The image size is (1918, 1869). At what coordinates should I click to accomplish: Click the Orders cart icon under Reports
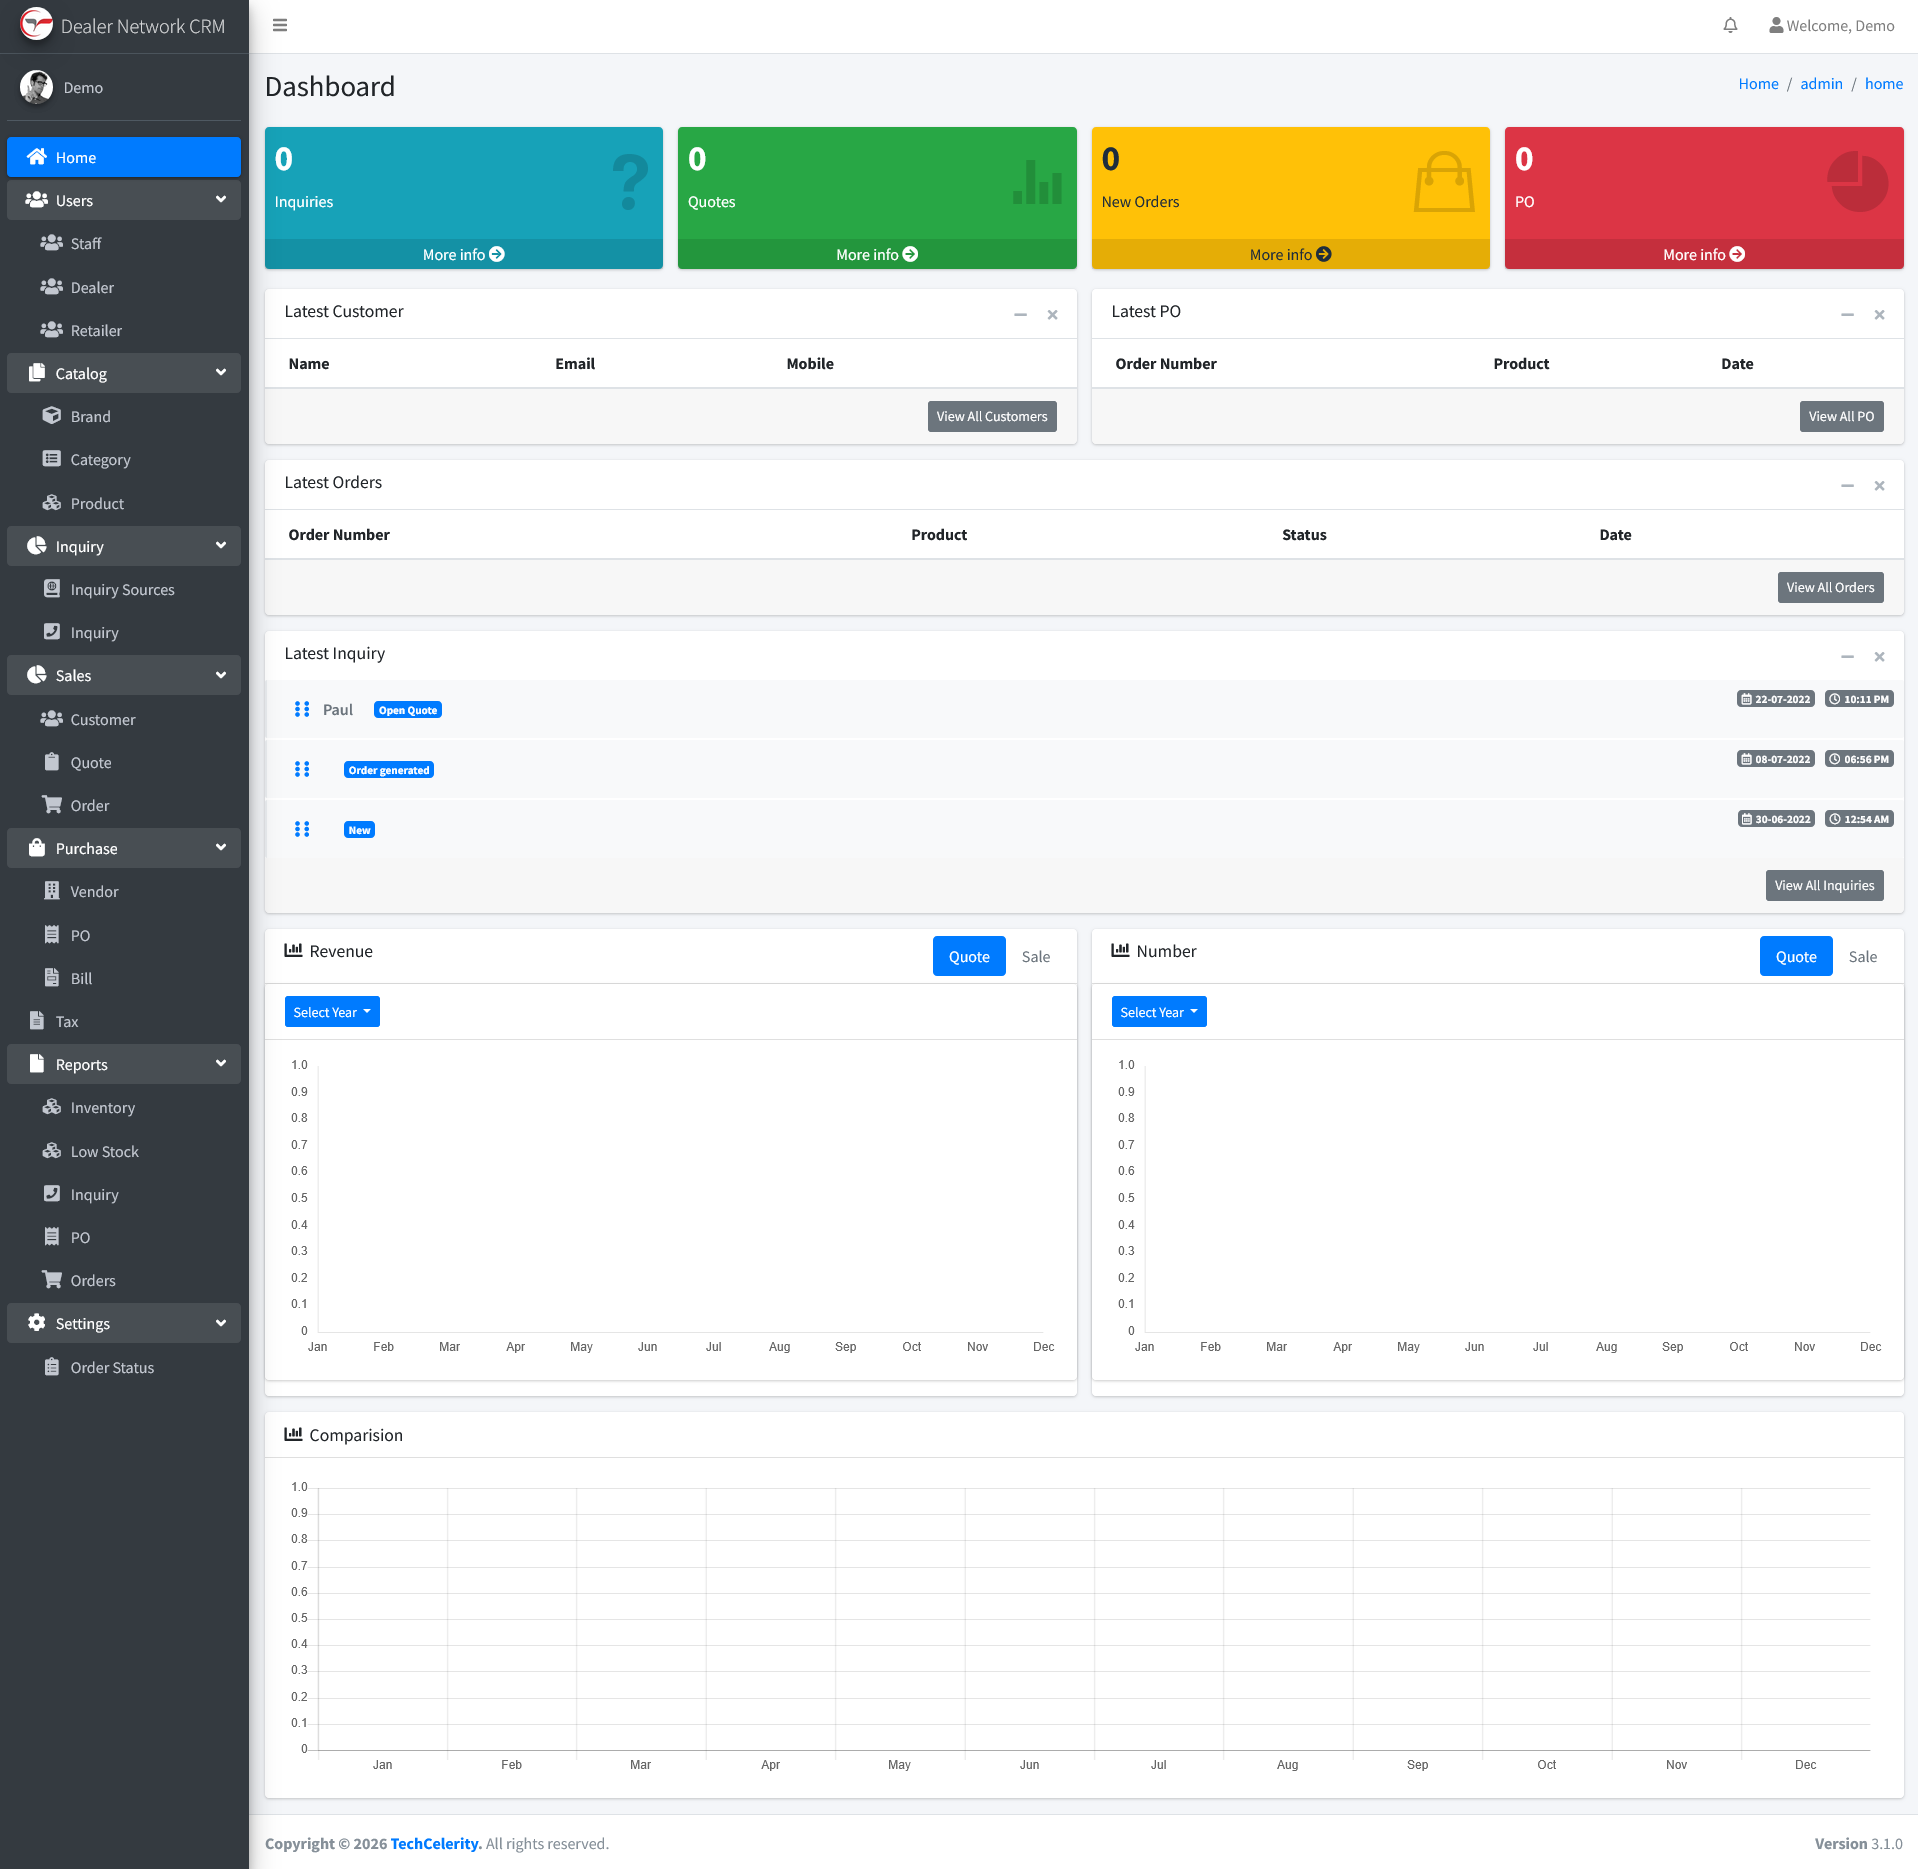[x=52, y=1280]
